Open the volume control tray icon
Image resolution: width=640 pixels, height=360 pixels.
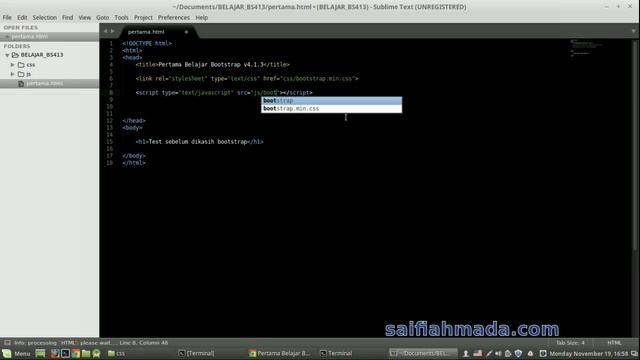498,353
